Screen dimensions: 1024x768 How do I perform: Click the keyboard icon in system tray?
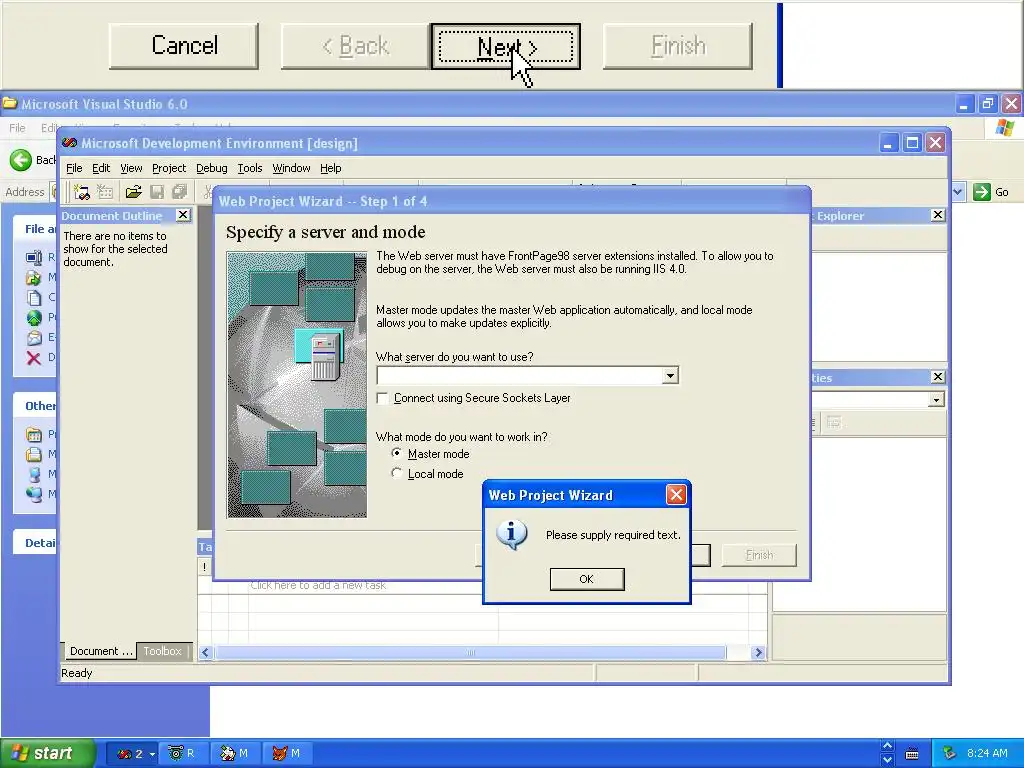point(912,754)
